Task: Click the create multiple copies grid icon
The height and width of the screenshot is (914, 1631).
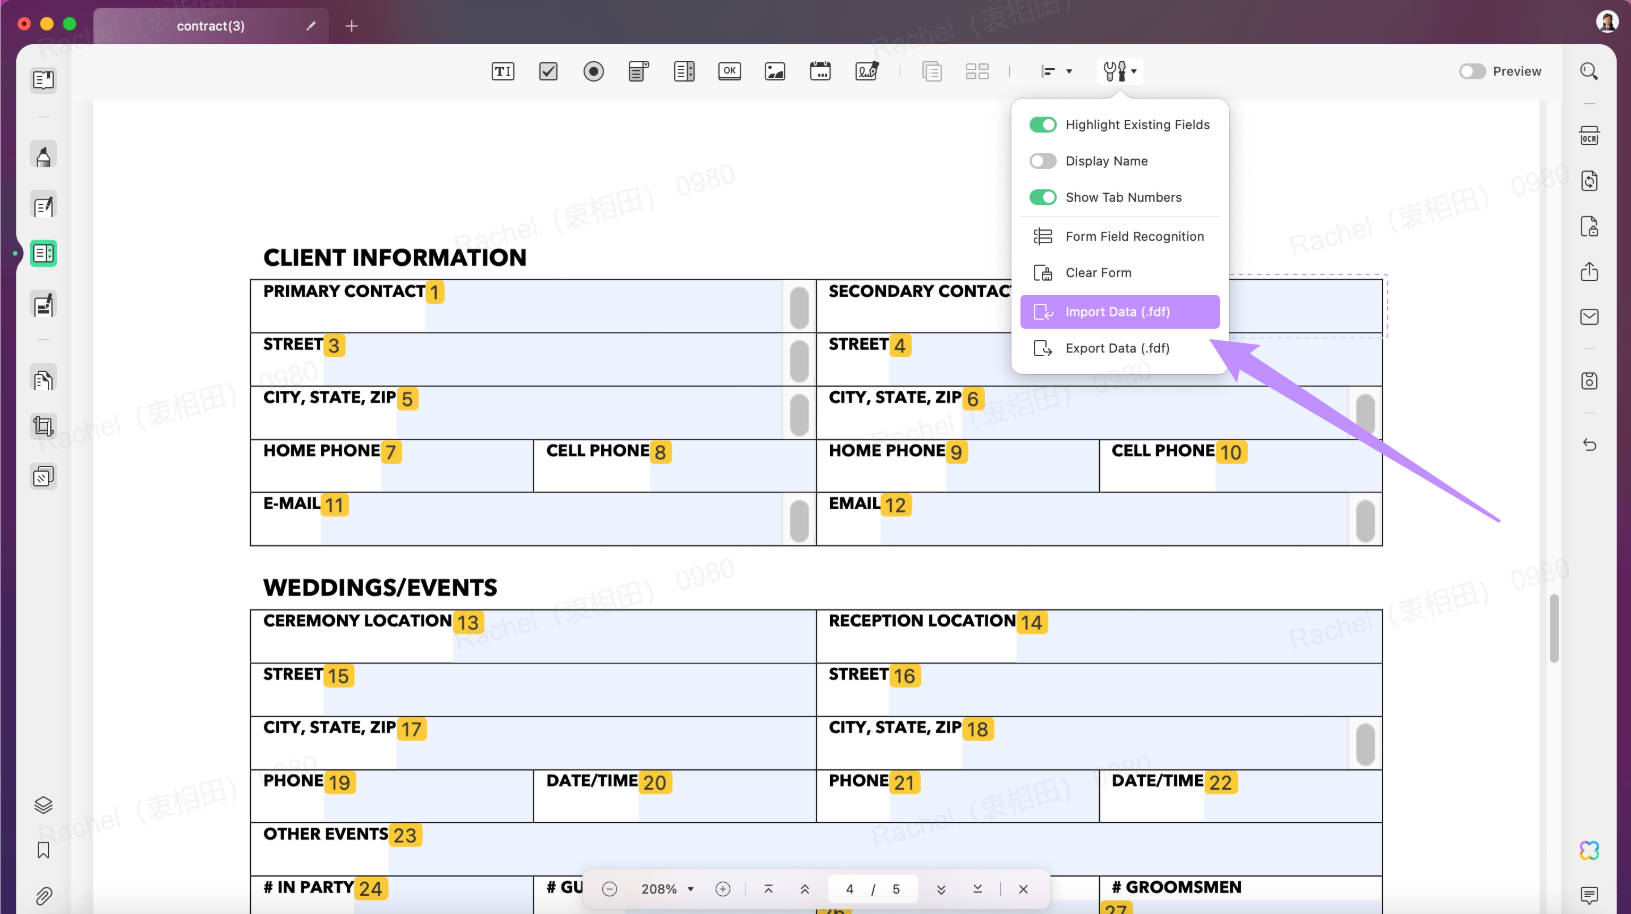Action: click(977, 71)
